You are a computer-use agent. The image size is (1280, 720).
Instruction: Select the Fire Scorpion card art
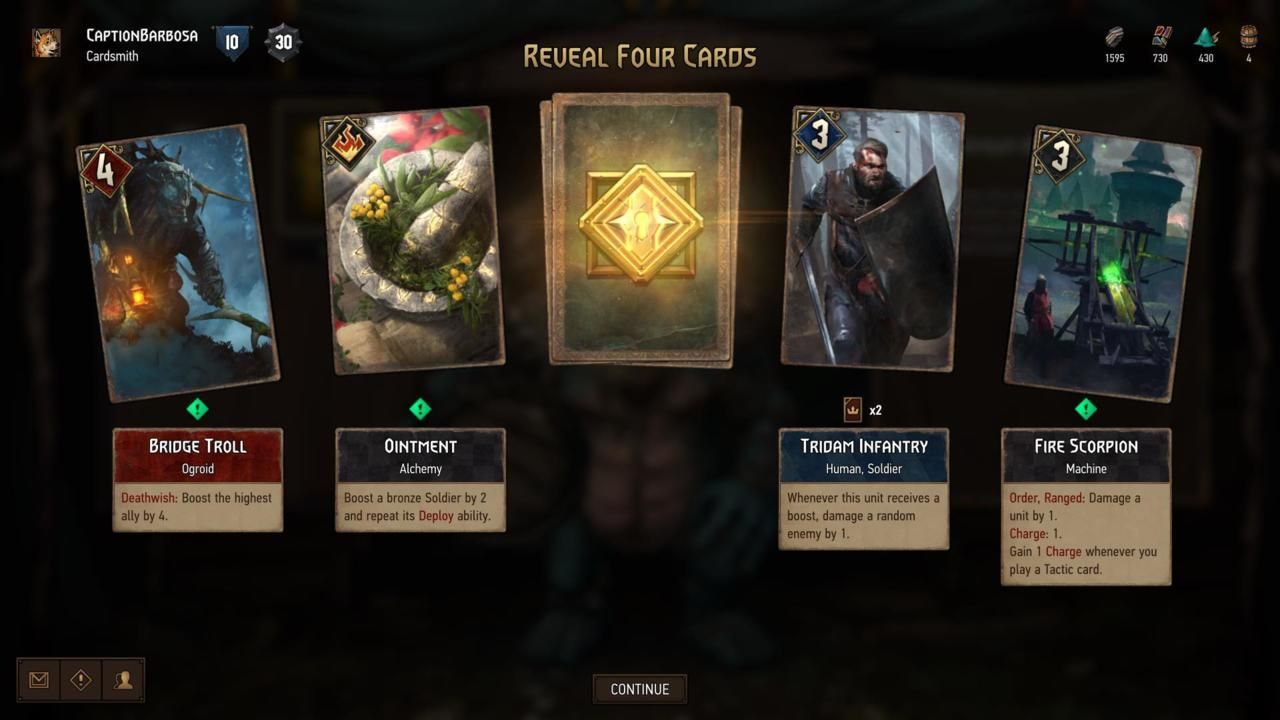point(1103,264)
